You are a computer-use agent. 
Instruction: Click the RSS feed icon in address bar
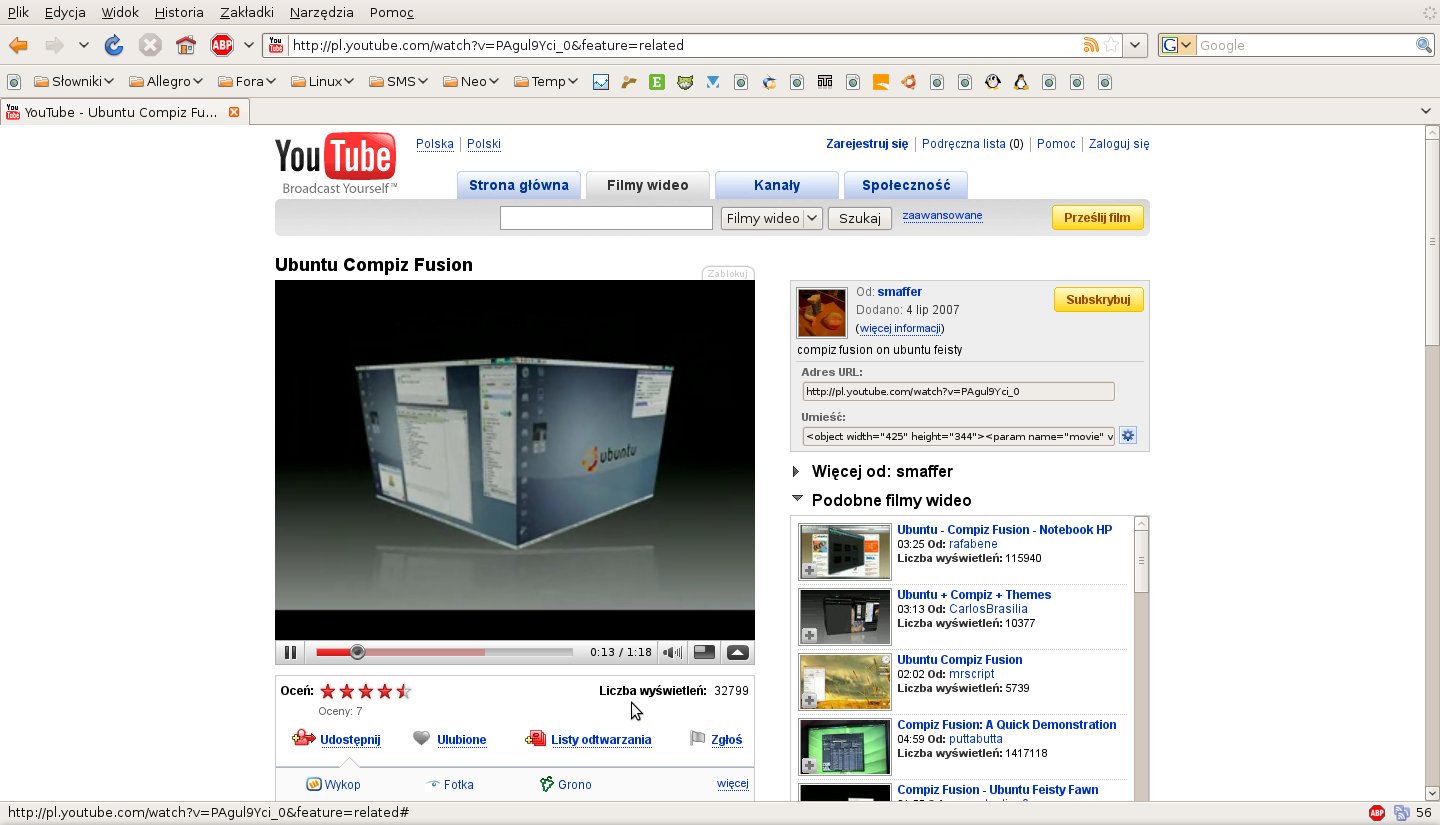click(x=1091, y=45)
